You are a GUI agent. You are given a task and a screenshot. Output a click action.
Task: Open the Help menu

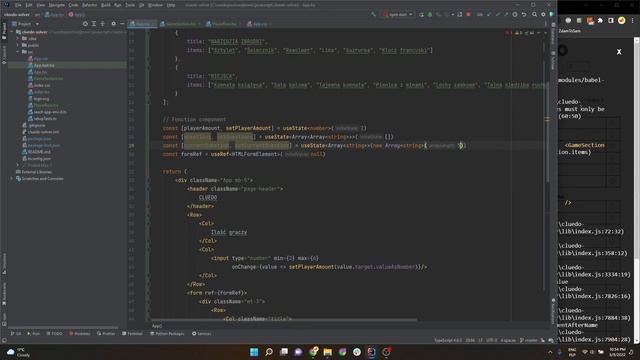click(x=171, y=5)
